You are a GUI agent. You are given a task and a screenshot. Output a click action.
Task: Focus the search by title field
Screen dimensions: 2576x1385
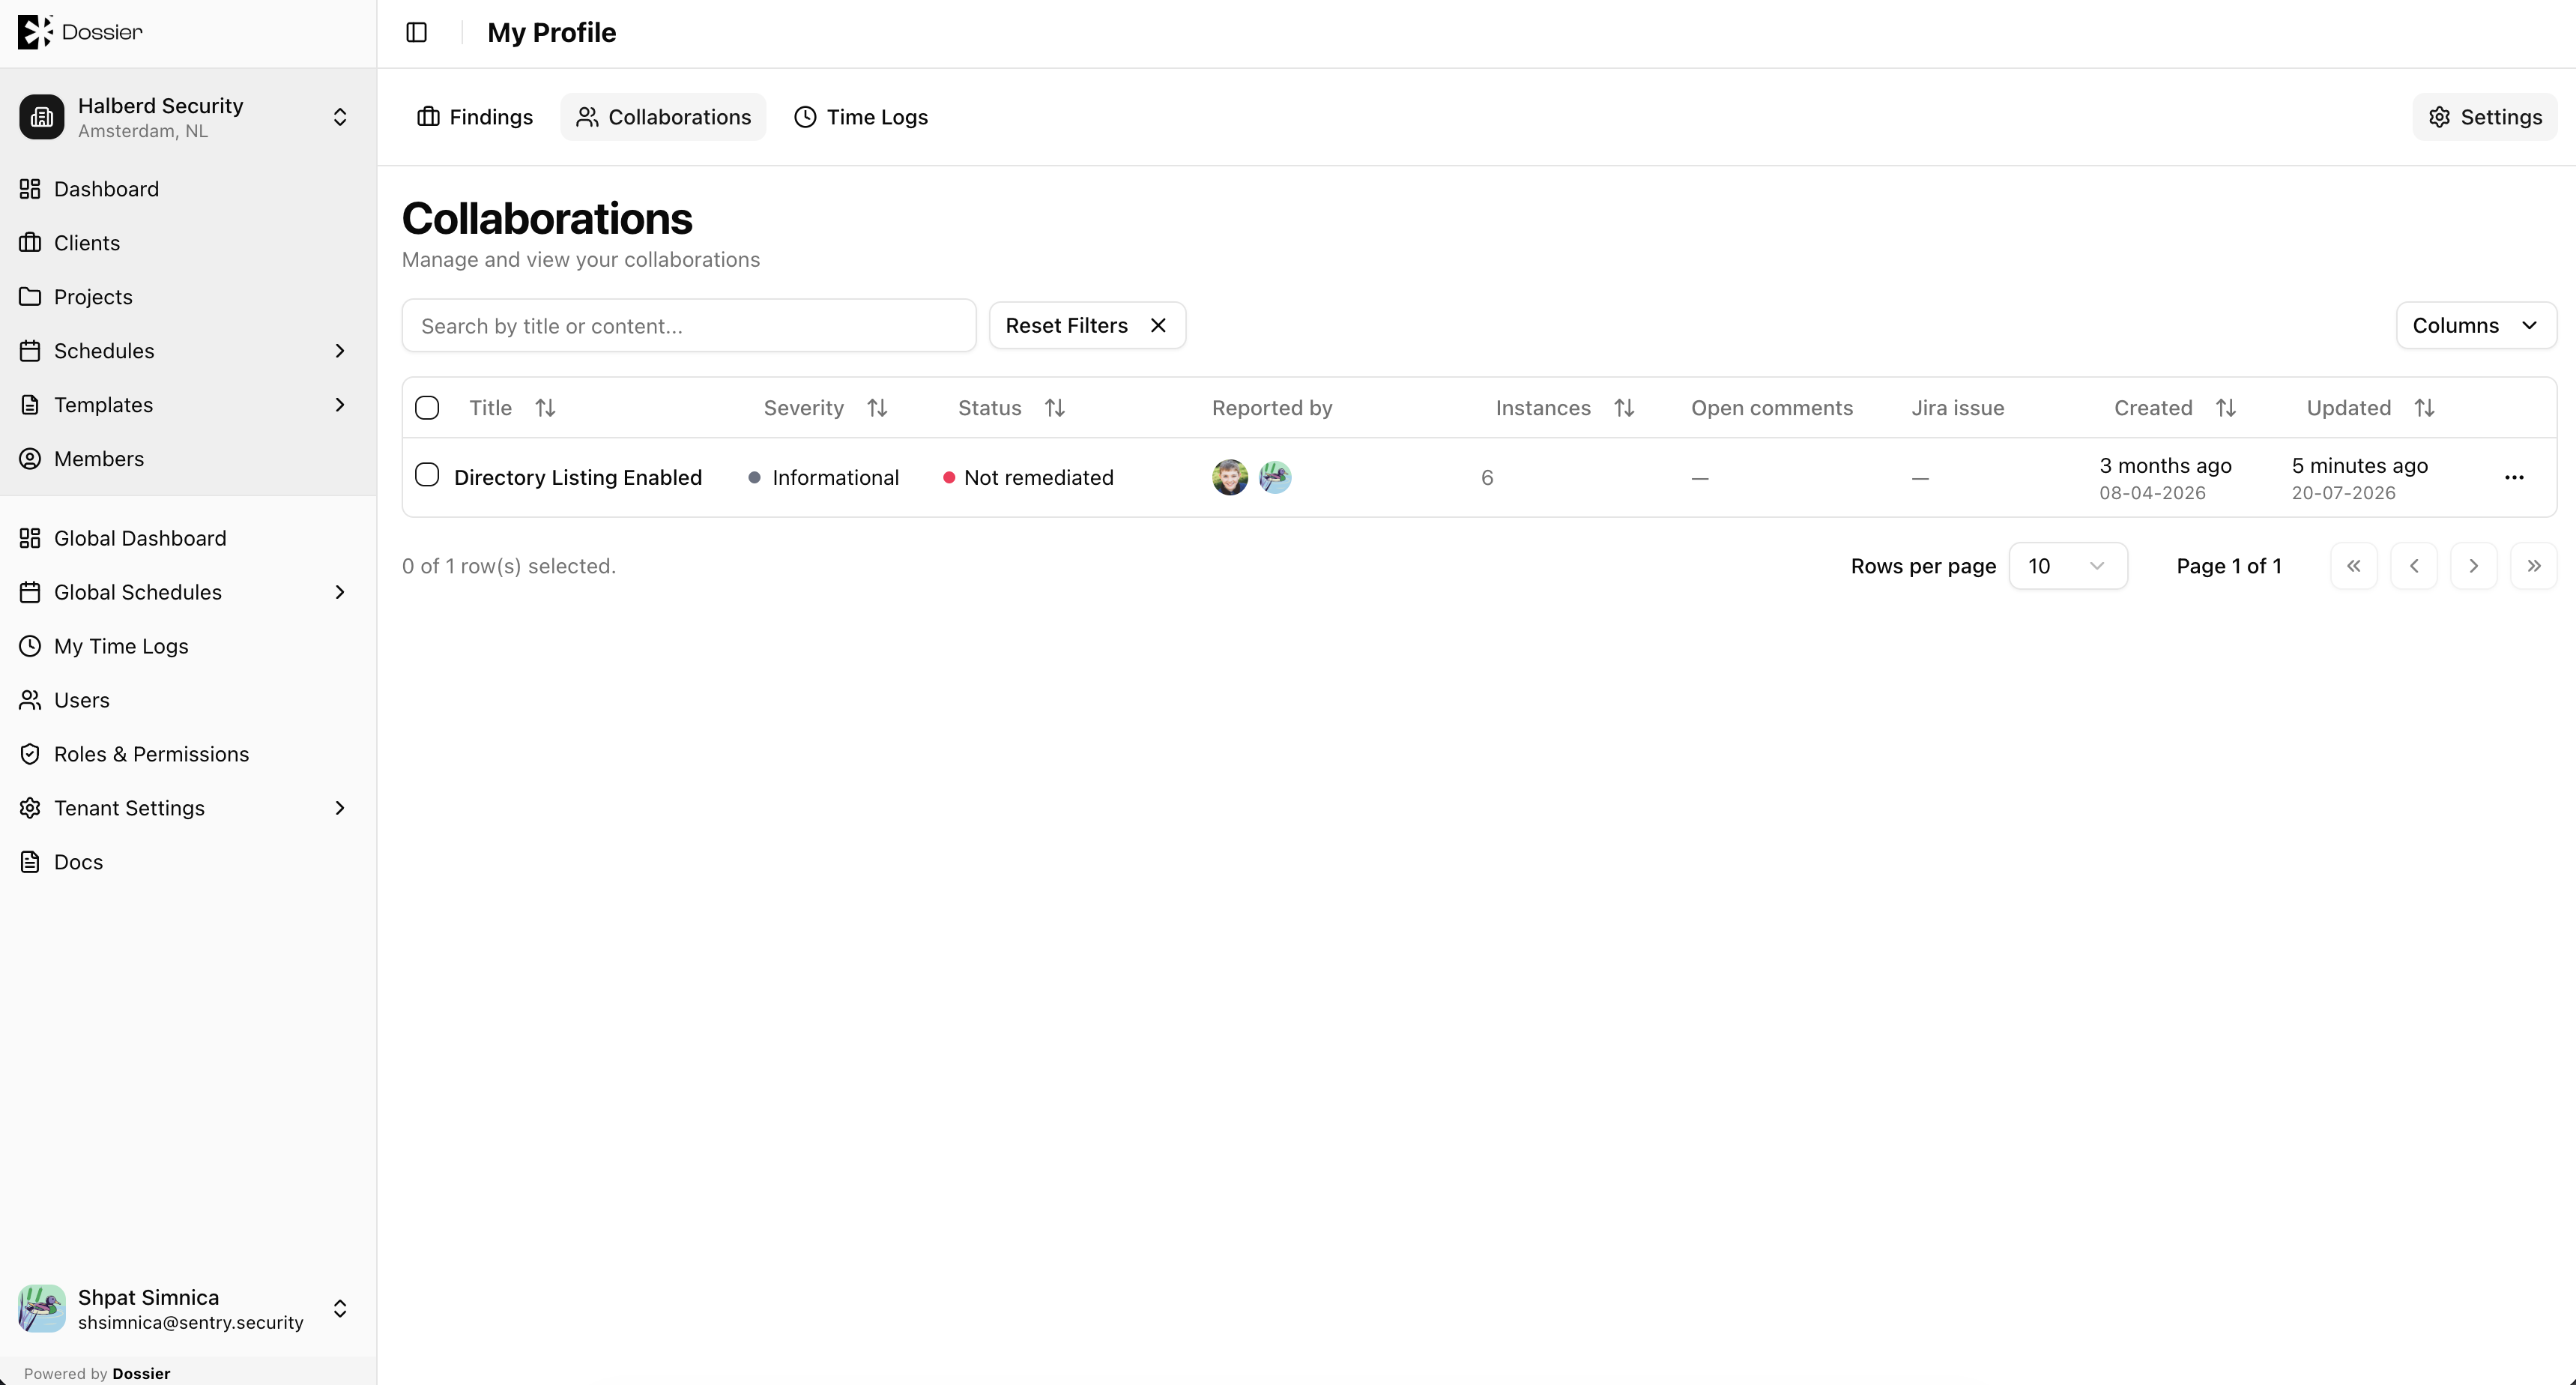(x=689, y=326)
